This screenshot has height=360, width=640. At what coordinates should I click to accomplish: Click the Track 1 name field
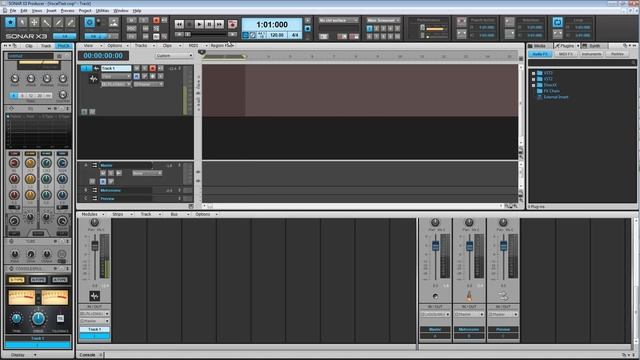pos(116,68)
